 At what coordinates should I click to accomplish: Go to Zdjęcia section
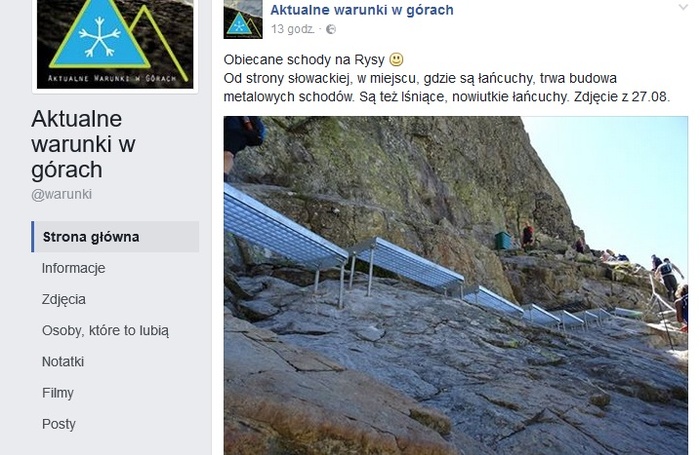pos(64,299)
